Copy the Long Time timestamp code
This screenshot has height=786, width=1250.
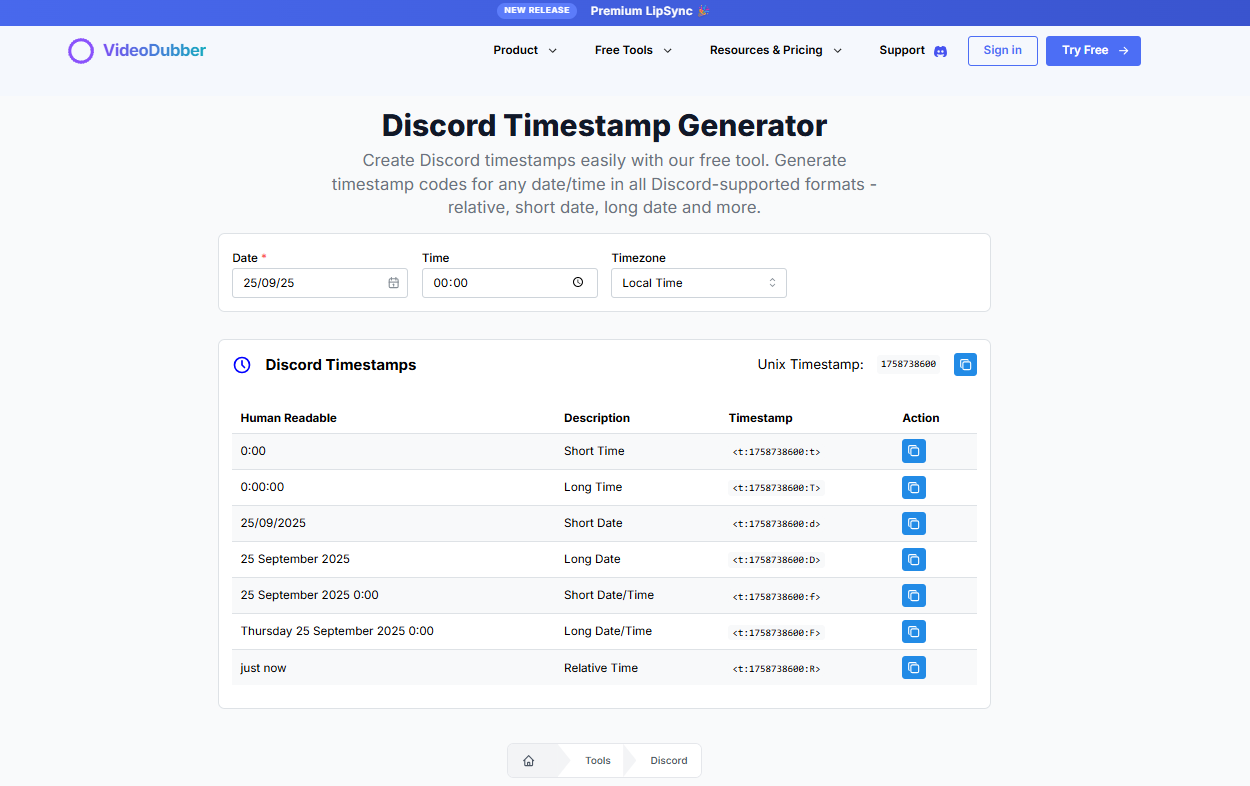(x=913, y=487)
